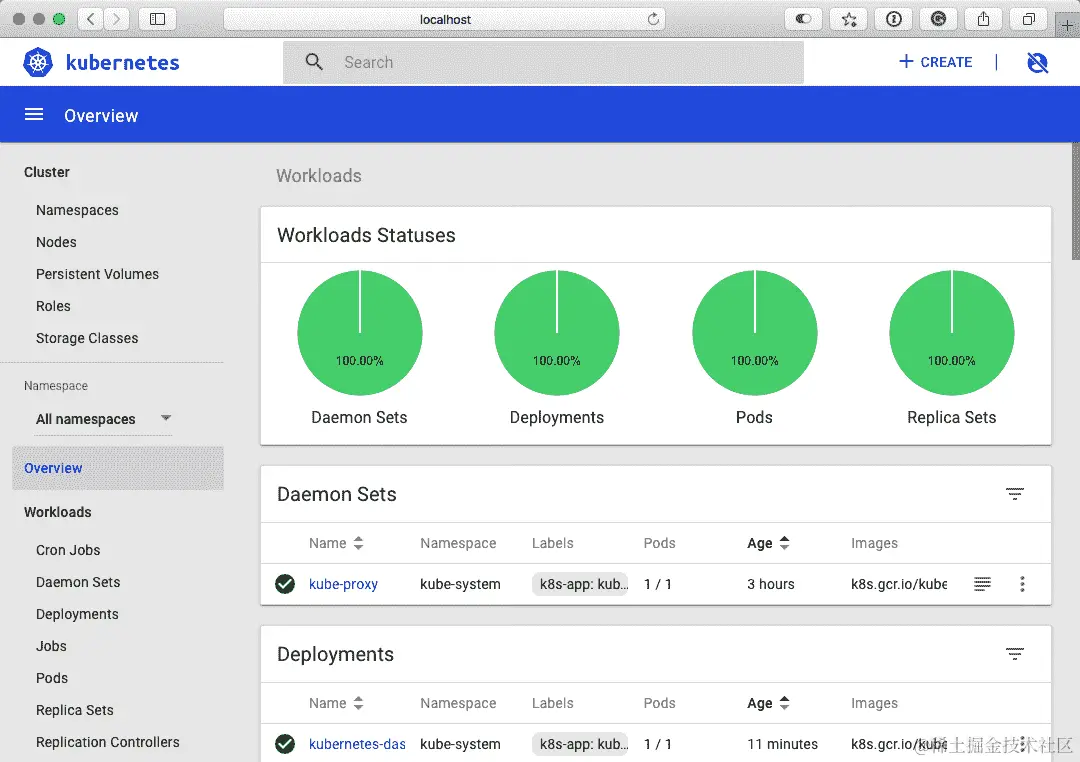The height and width of the screenshot is (762, 1080).
Task: Click the kubernetes-das green status checkmark
Action: [284, 743]
